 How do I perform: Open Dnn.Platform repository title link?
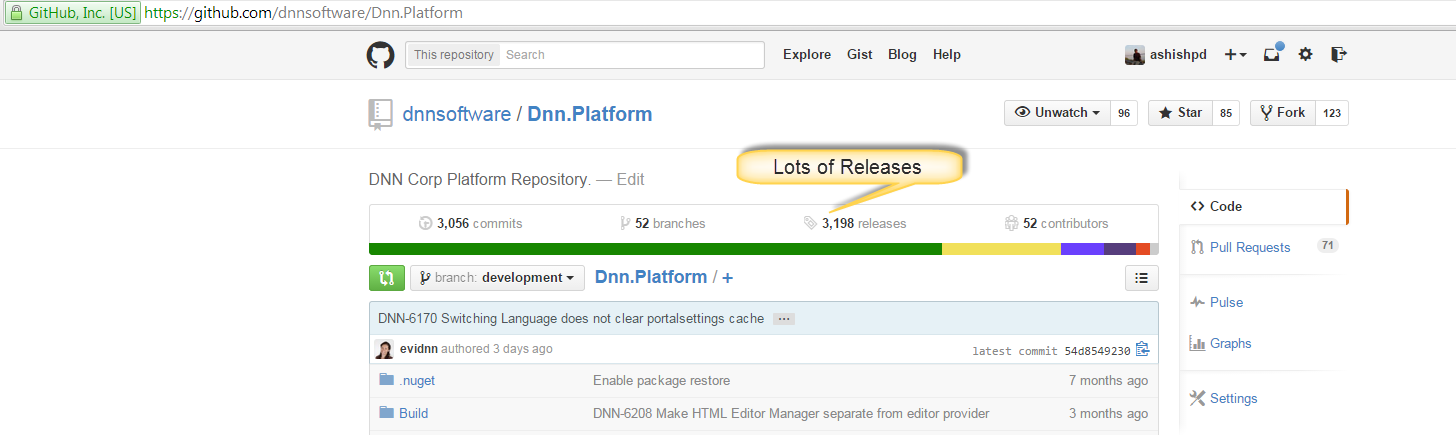pyautogui.click(x=590, y=114)
